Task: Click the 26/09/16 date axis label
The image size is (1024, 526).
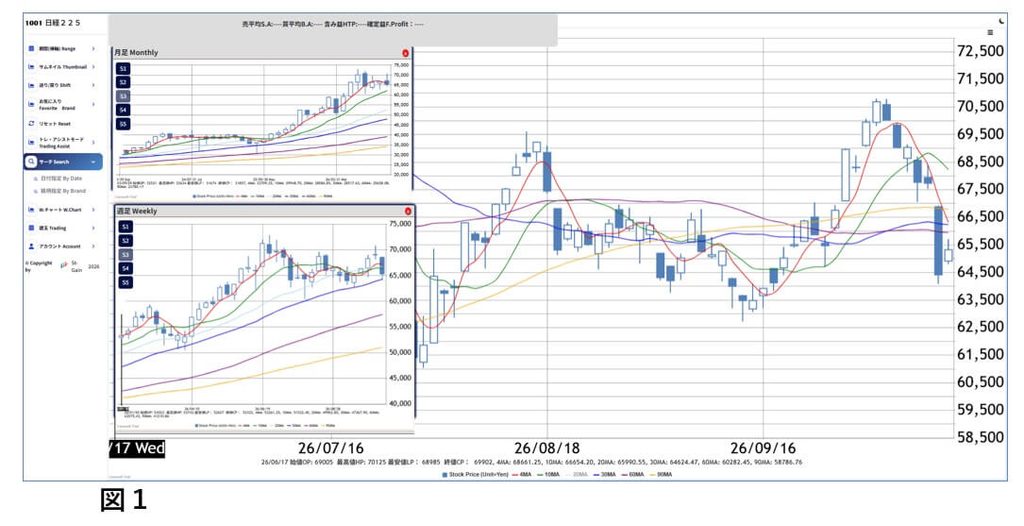Action: (763, 448)
